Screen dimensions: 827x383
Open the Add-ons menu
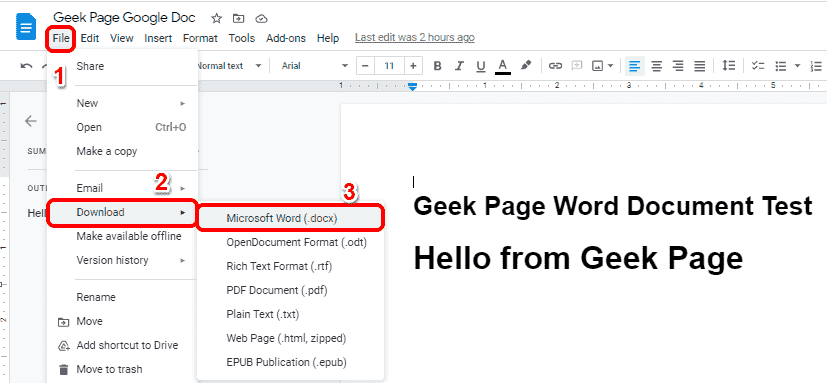click(x=286, y=38)
